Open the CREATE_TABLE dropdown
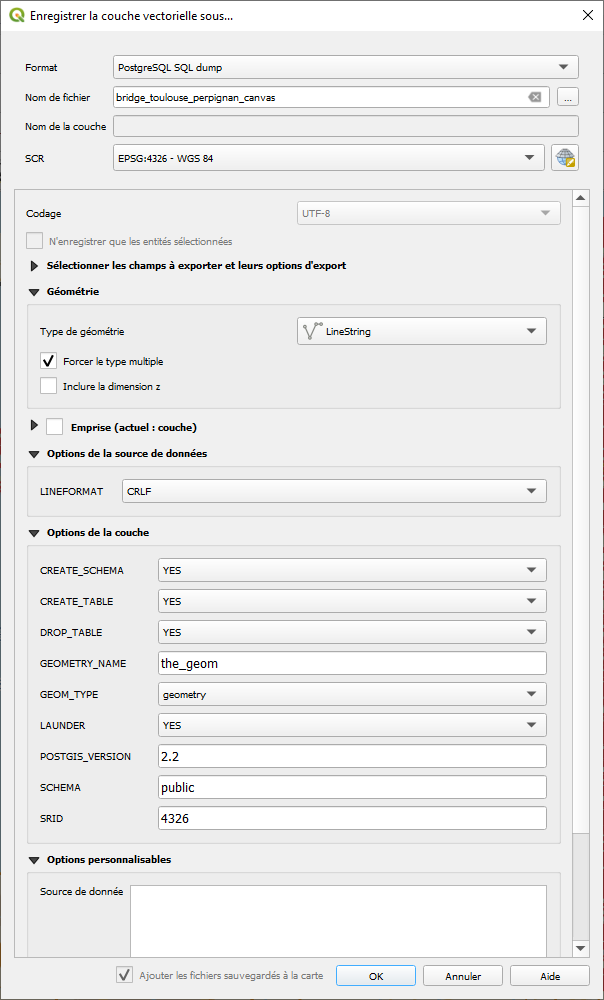This screenshot has width=604, height=1000. coord(352,601)
